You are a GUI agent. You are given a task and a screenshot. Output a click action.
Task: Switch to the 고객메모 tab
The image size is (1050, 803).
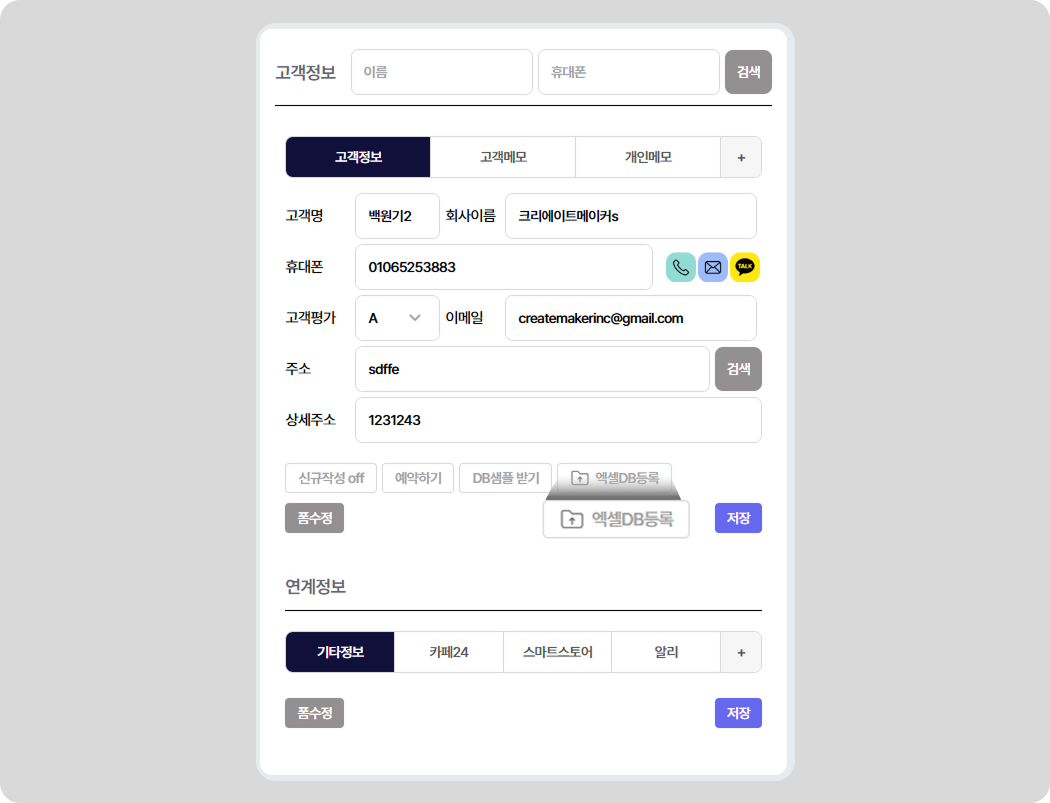point(503,157)
